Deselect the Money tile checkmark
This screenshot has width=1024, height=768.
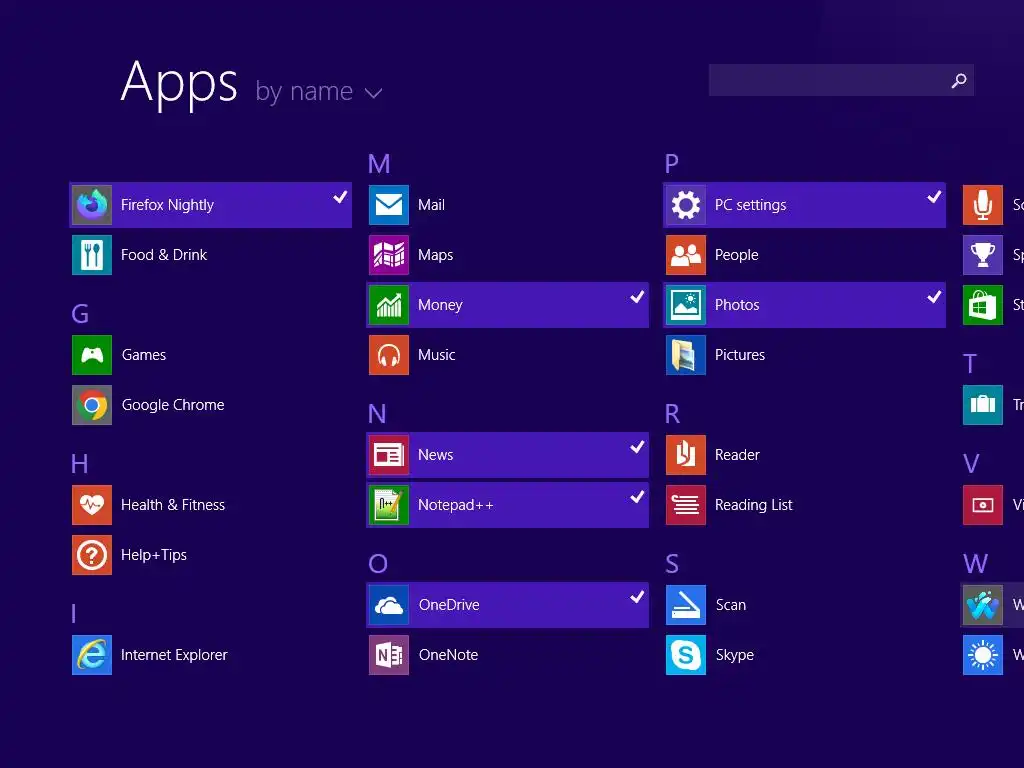coord(637,297)
